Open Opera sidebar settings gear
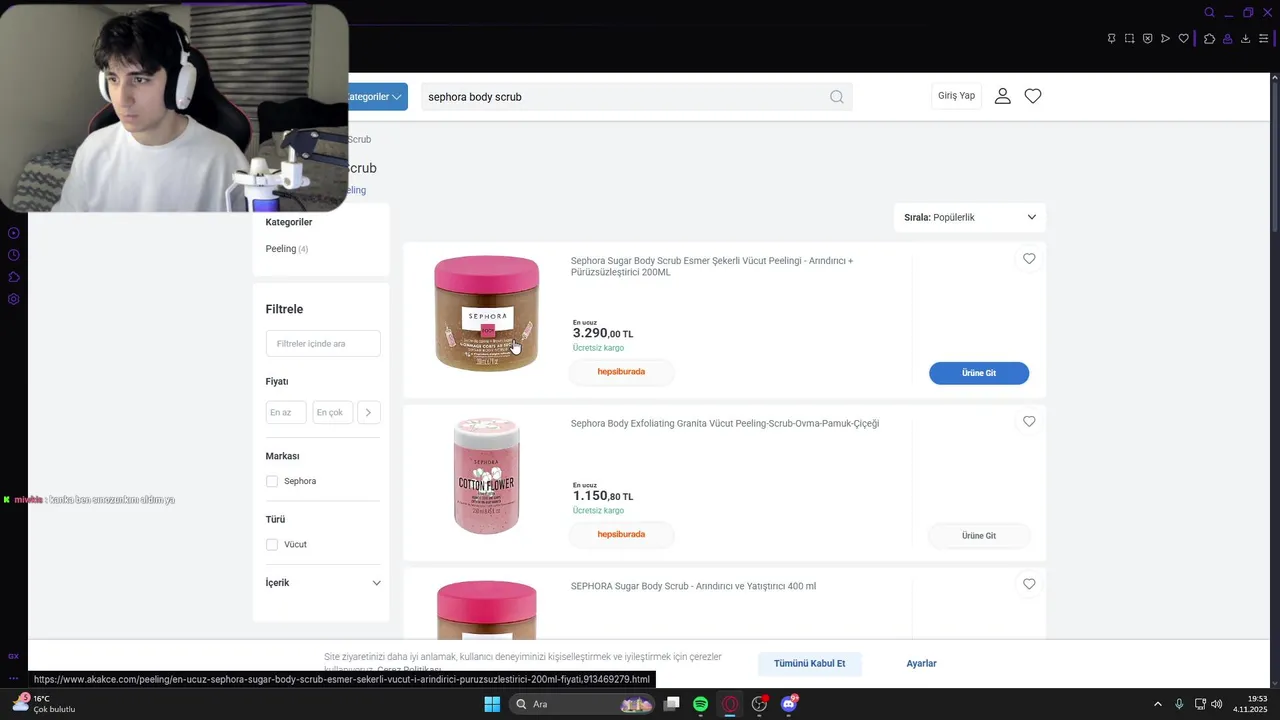The image size is (1280, 720). pyautogui.click(x=13, y=299)
